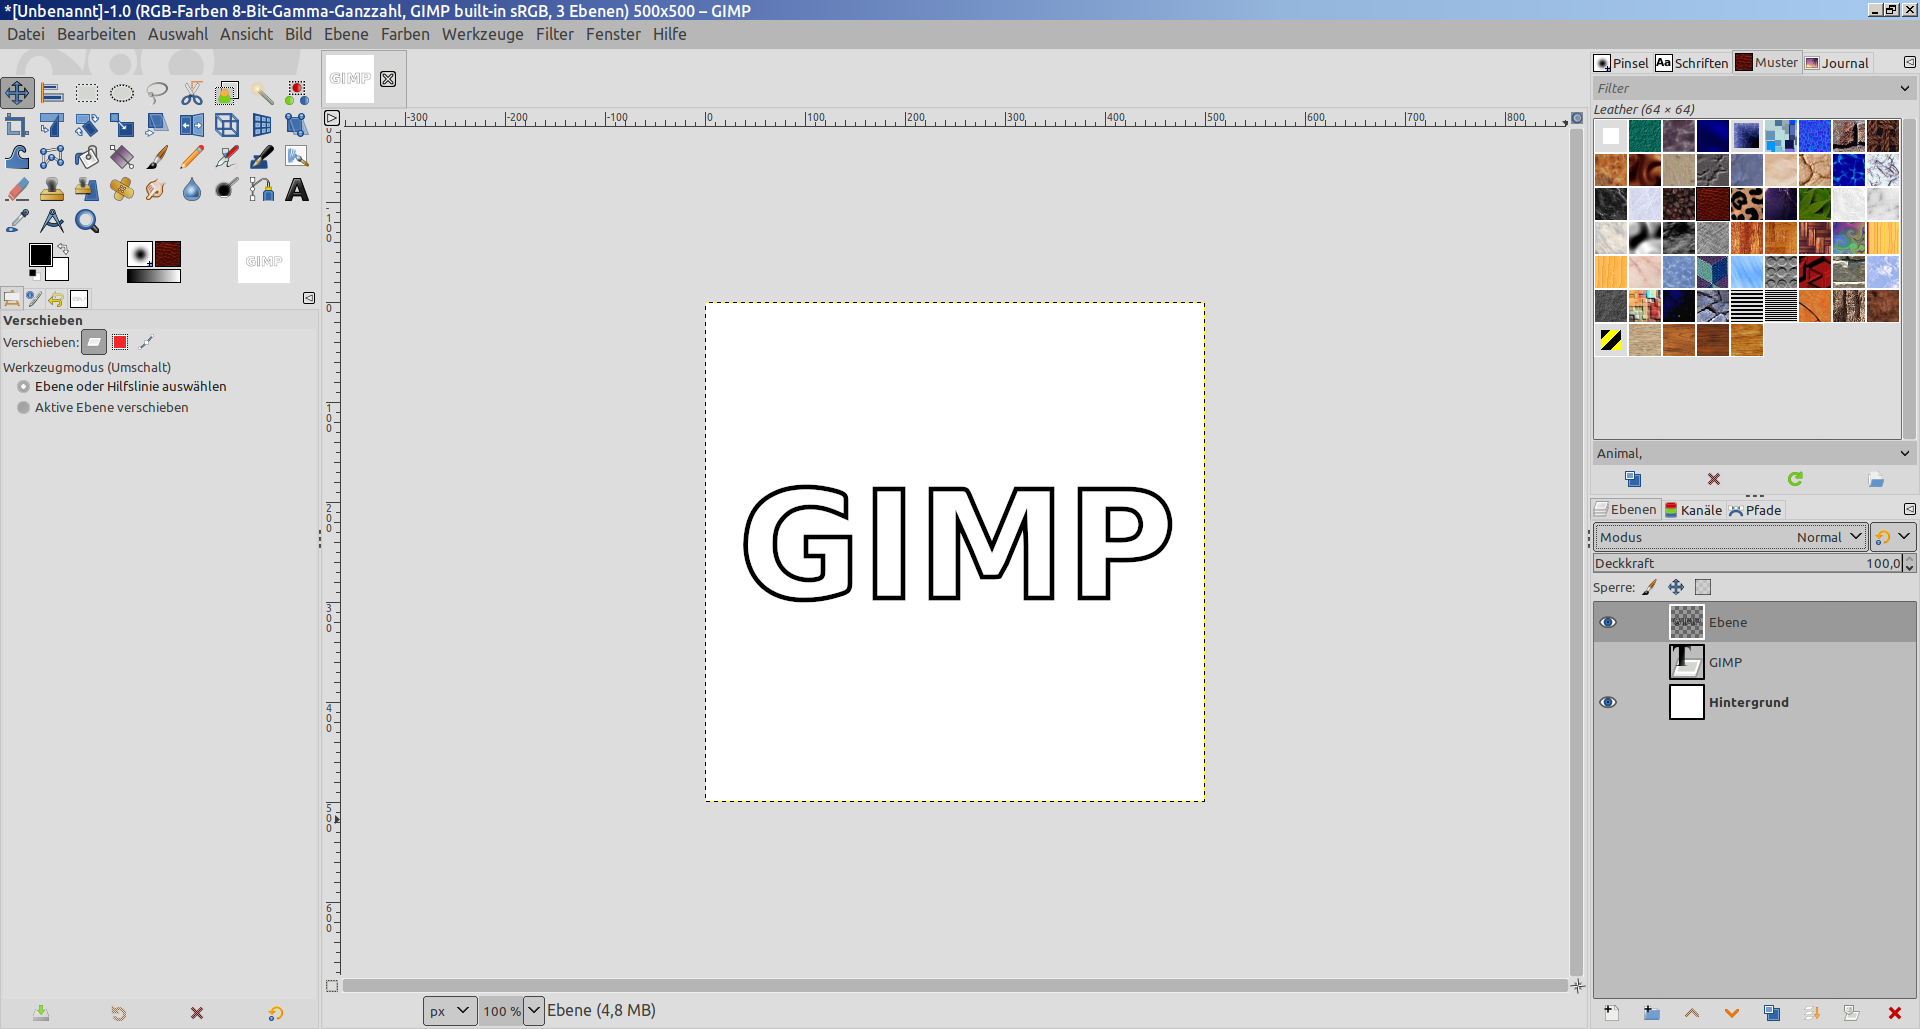Lower the layer with down arrow
1920x1029 pixels.
pos(1732,1013)
